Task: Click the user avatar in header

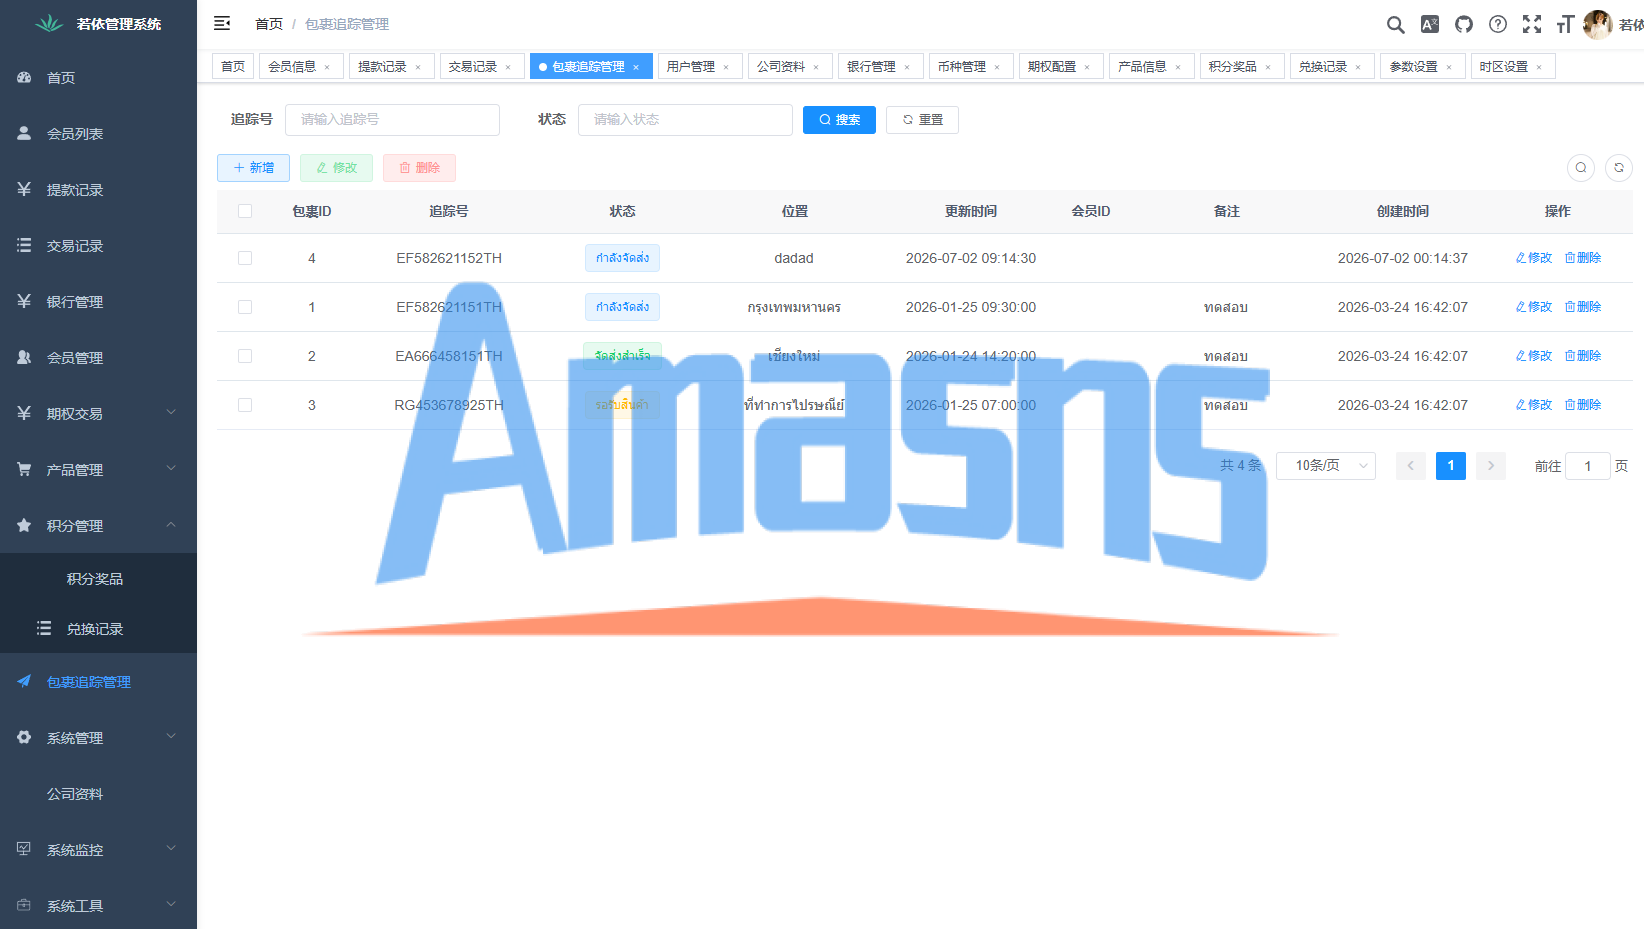Action: click(1598, 25)
